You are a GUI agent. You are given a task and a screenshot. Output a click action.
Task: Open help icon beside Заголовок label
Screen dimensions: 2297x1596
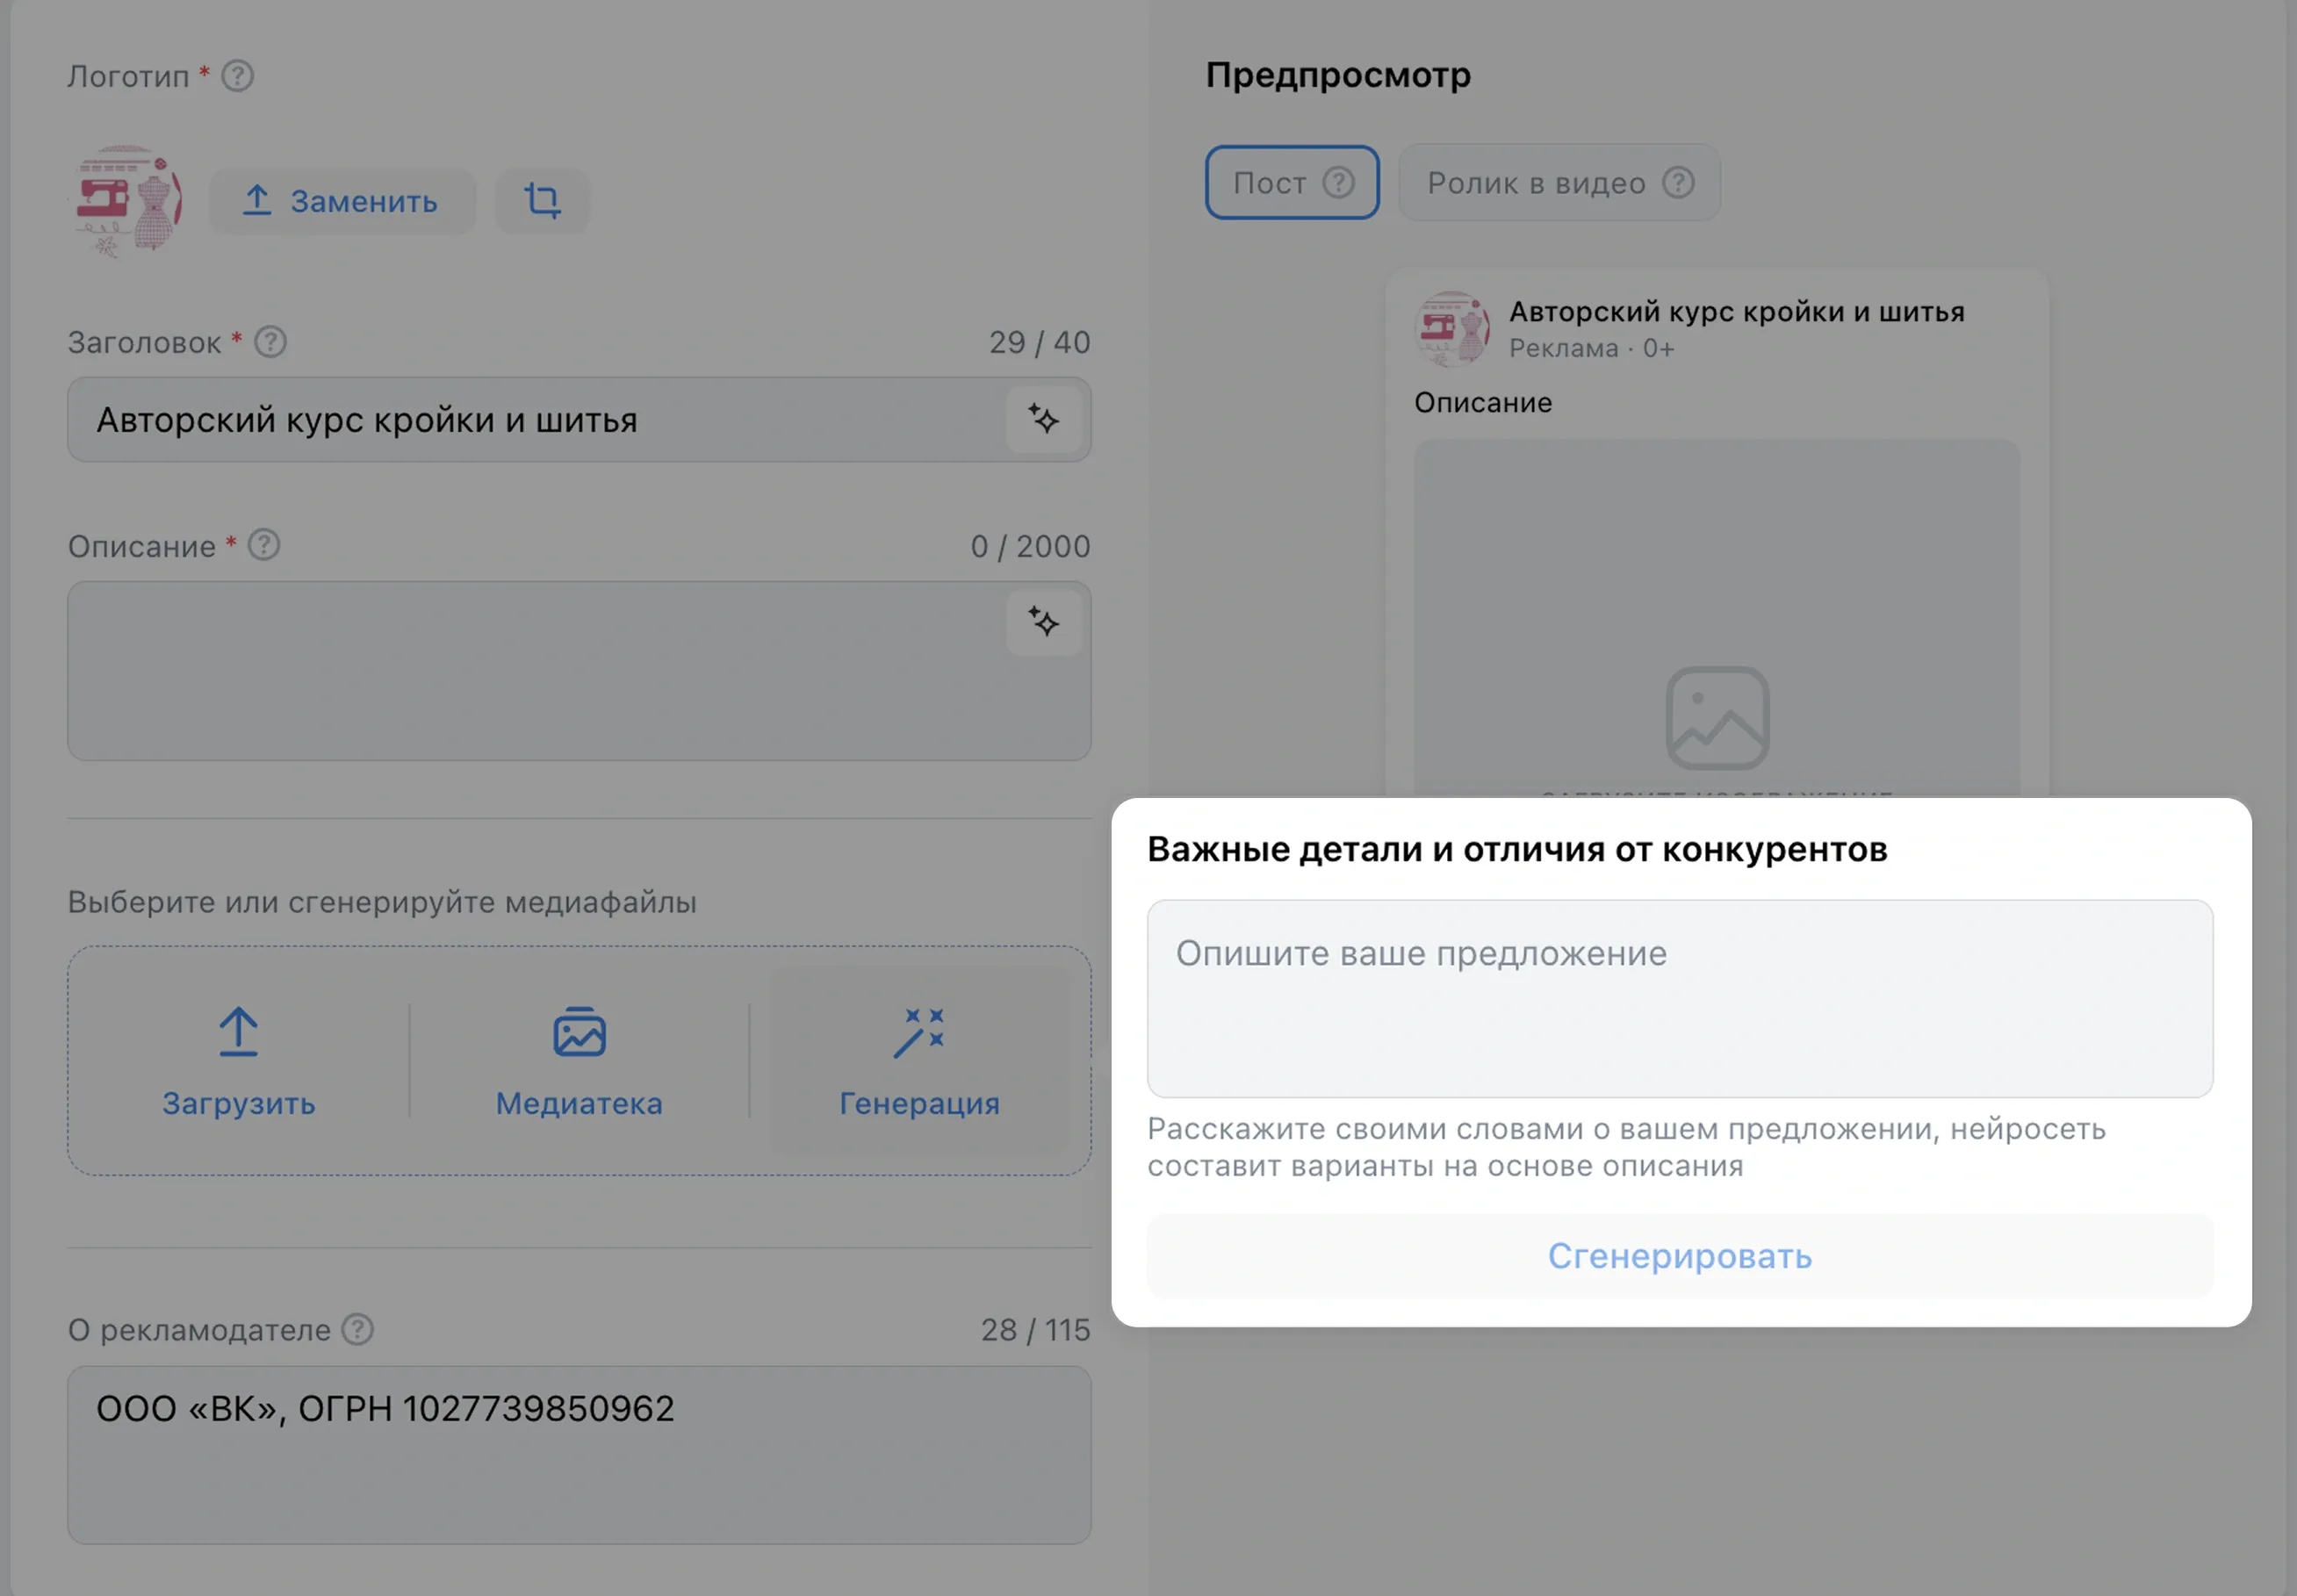pos(270,342)
